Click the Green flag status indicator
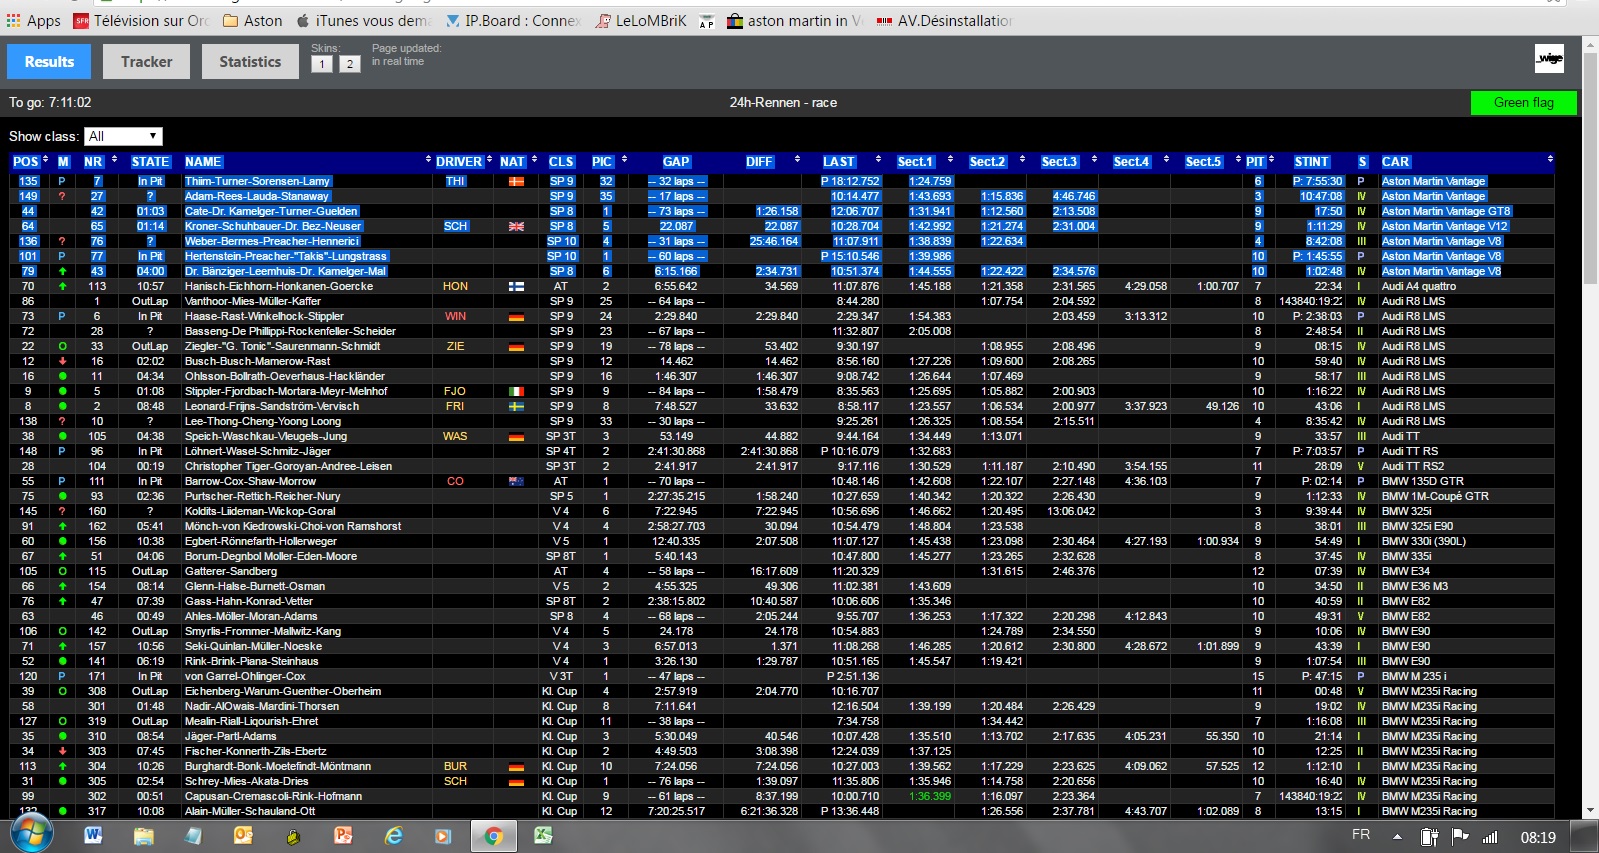This screenshot has height=853, width=1599. coord(1523,102)
